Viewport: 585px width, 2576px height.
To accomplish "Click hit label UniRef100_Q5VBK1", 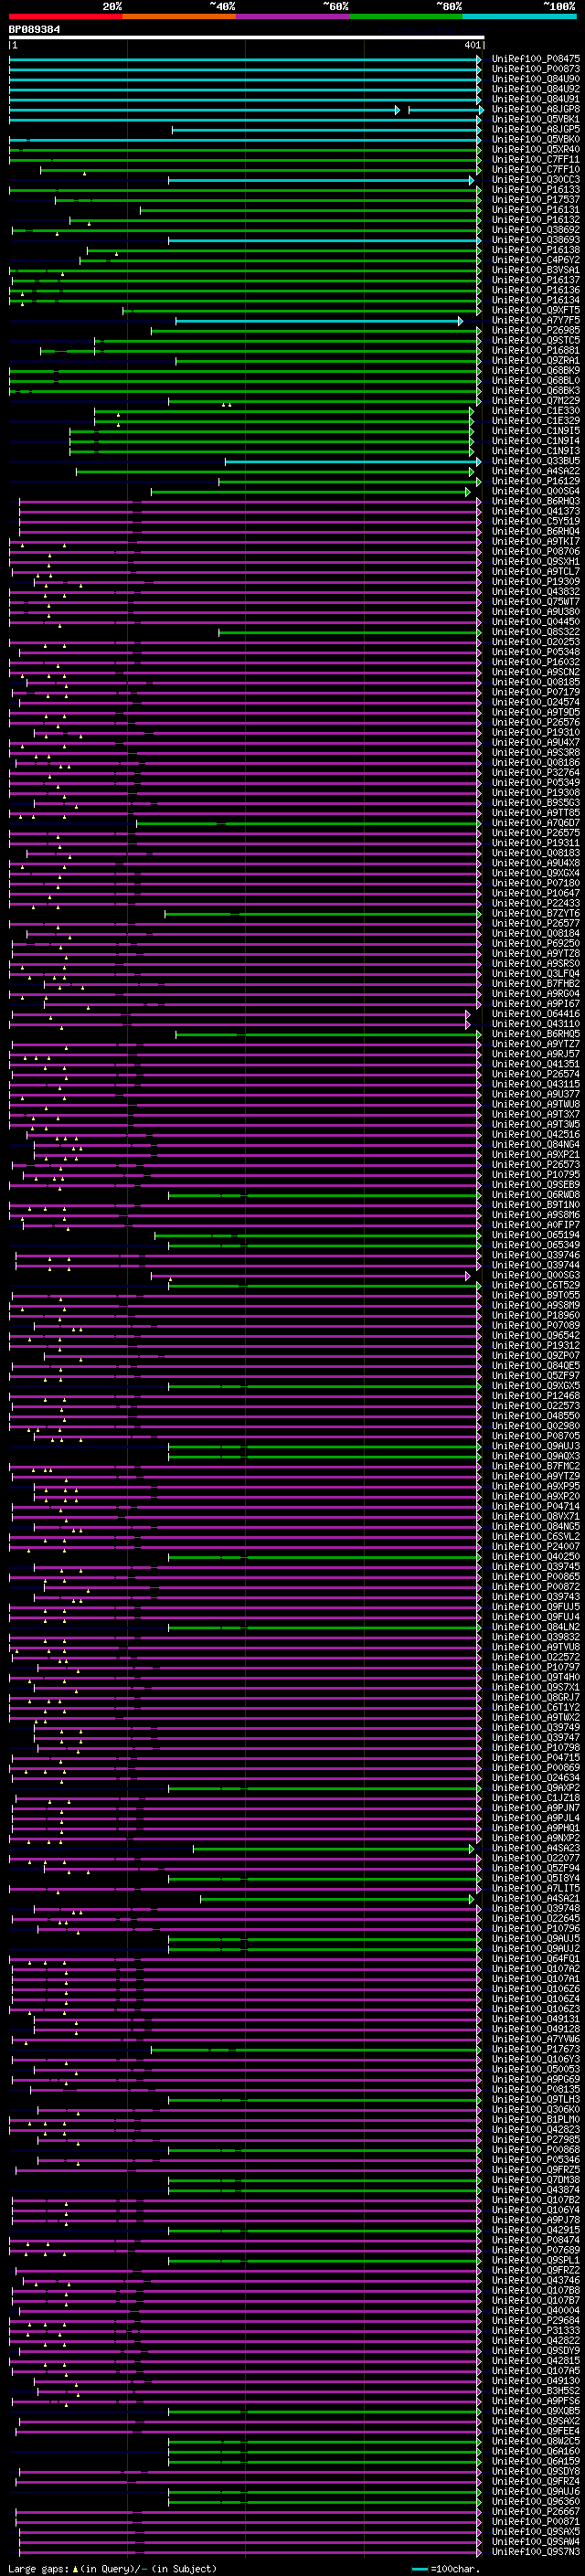I will (536, 119).
